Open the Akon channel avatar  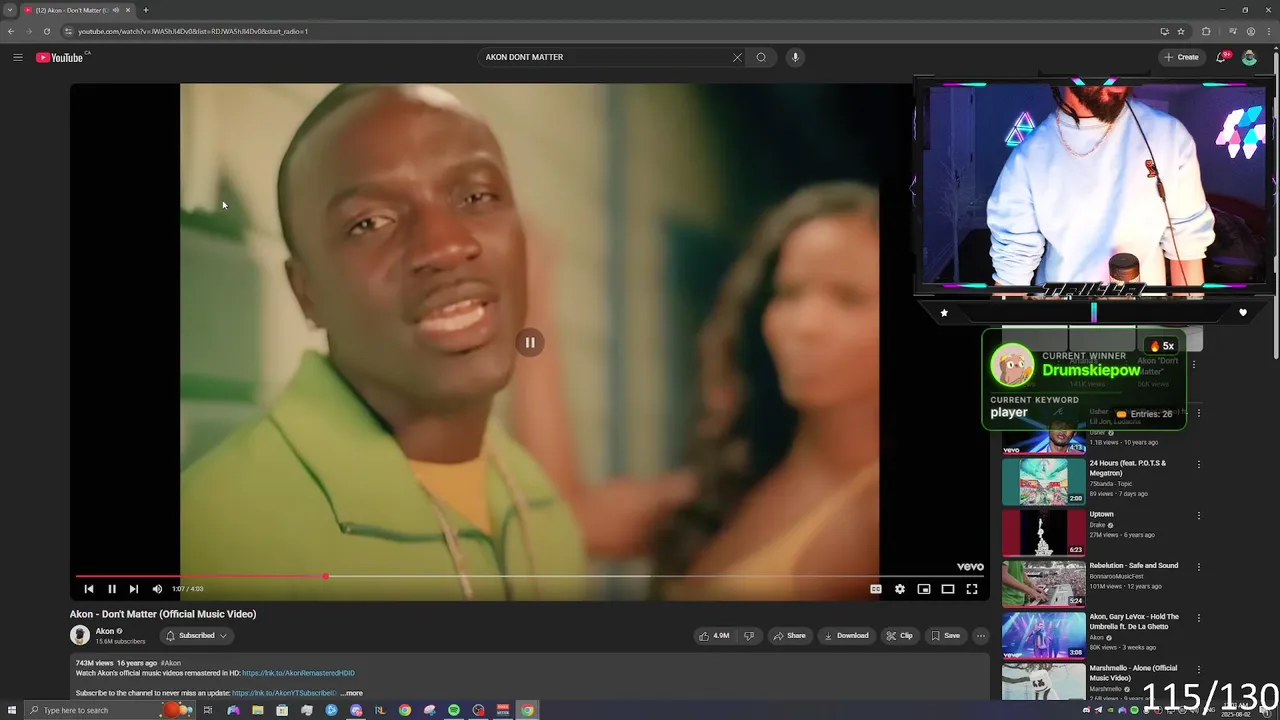pos(79,635)
